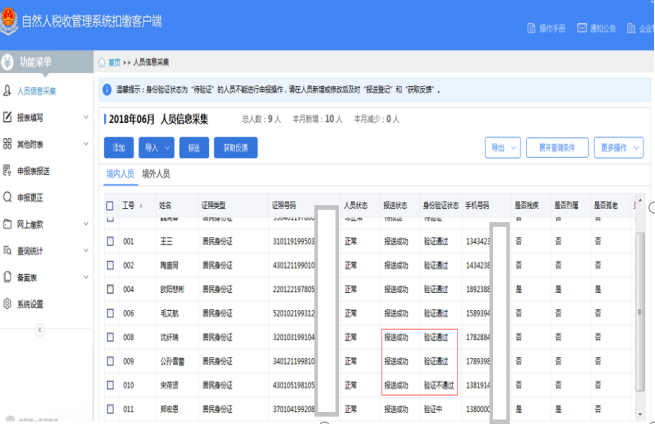Screen dimensions: 655x424
Task: Select the 境内人员 tab
Action: [x=120, y=174]
